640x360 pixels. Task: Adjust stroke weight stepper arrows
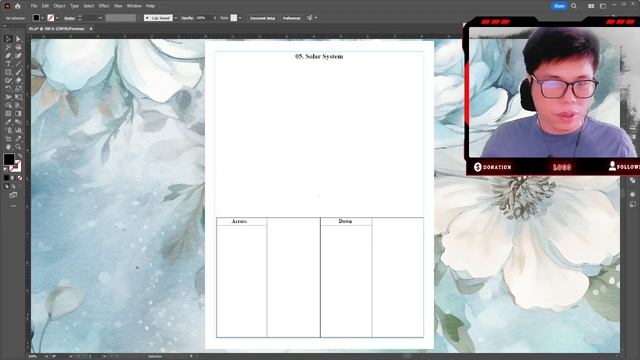80,18
